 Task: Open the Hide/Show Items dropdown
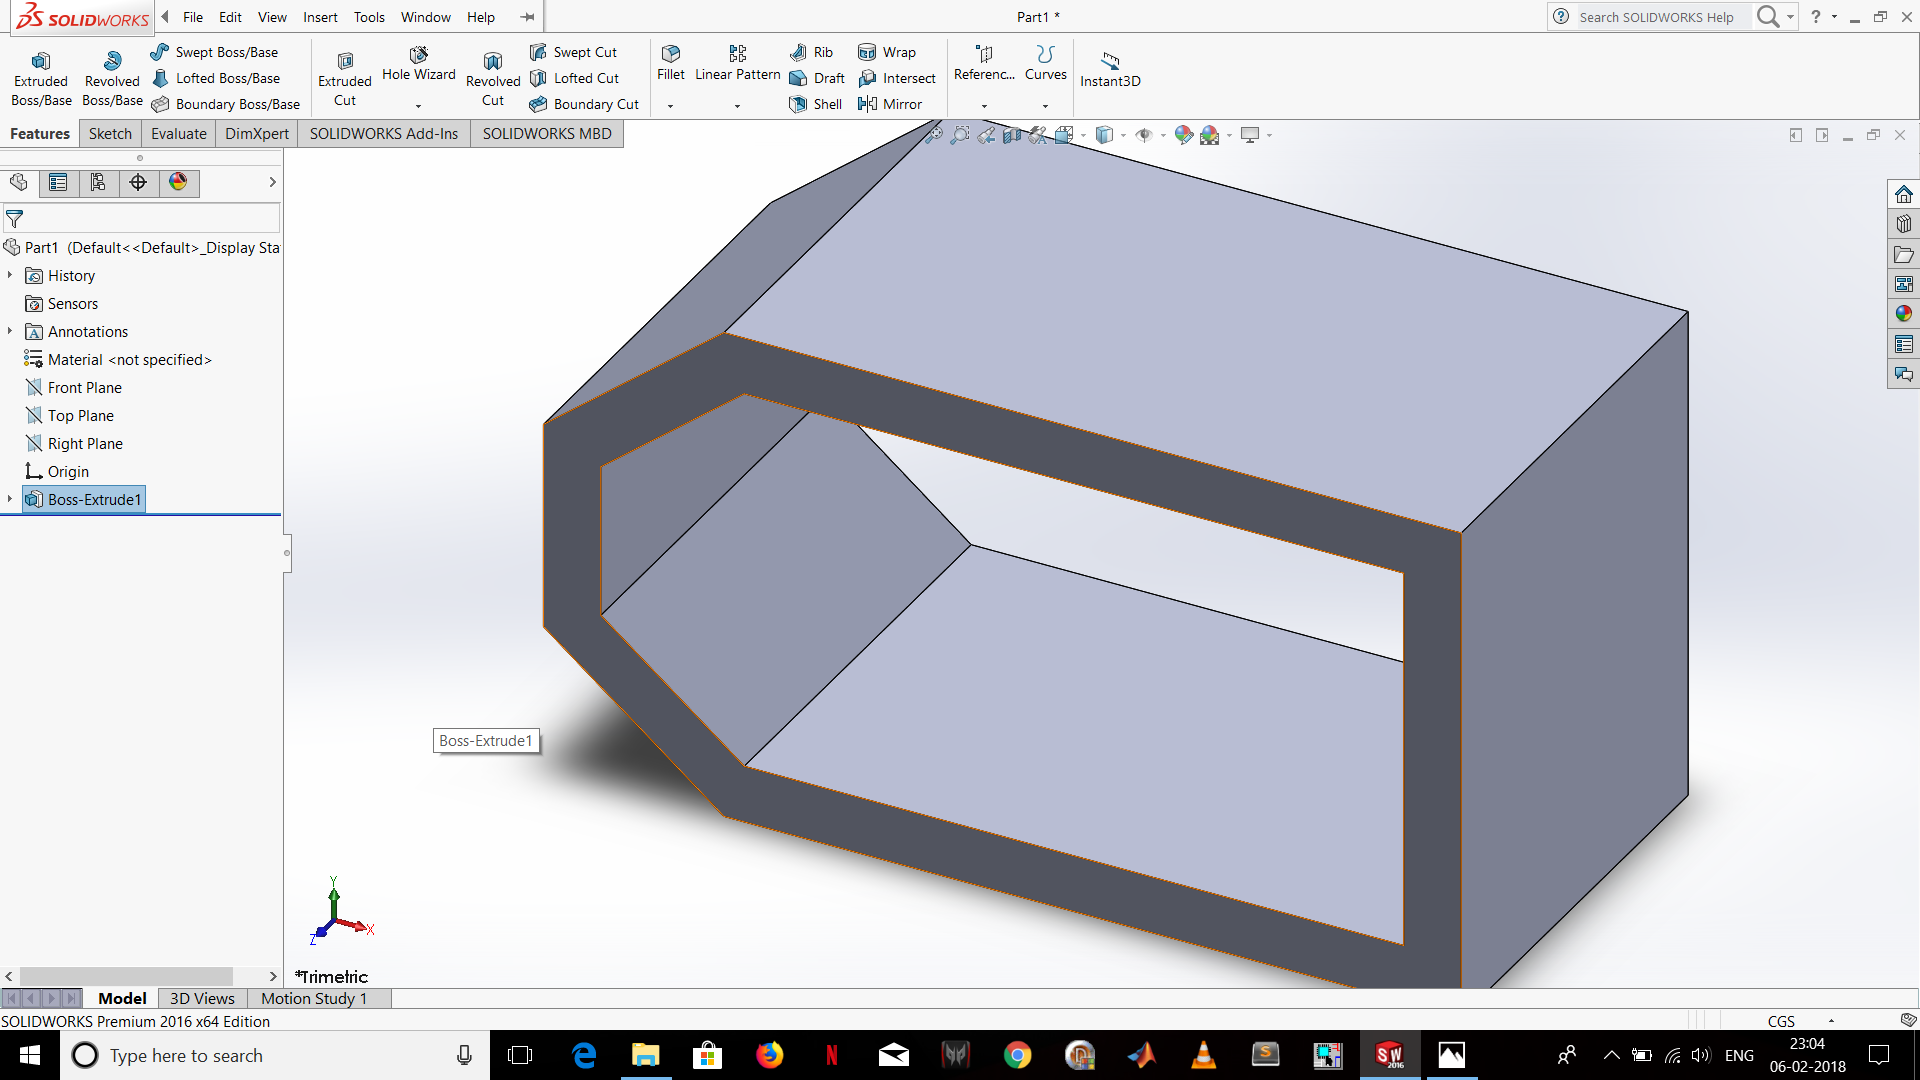pos(1163,135)
